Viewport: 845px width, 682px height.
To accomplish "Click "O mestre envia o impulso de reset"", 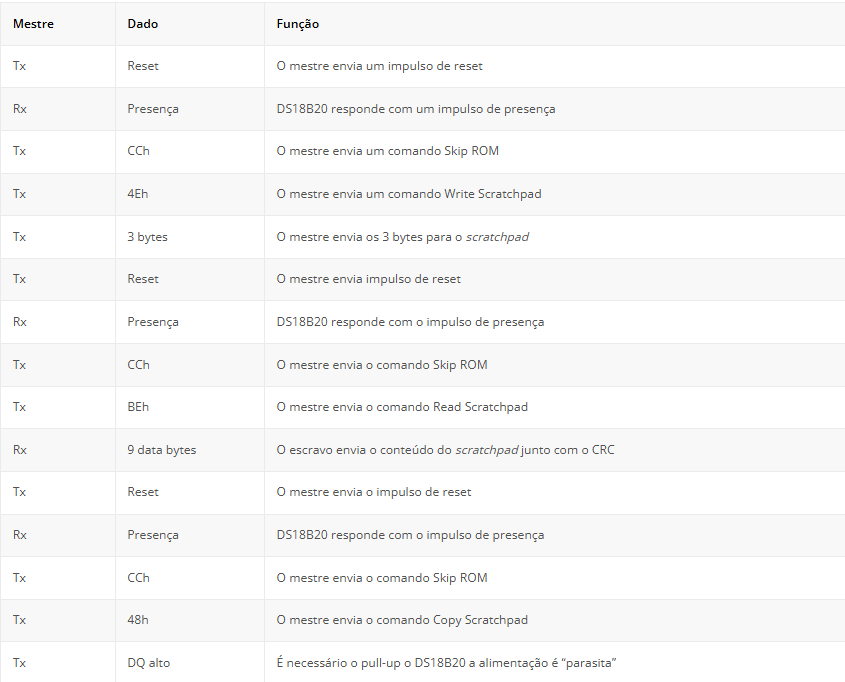I will pos(374,492).
